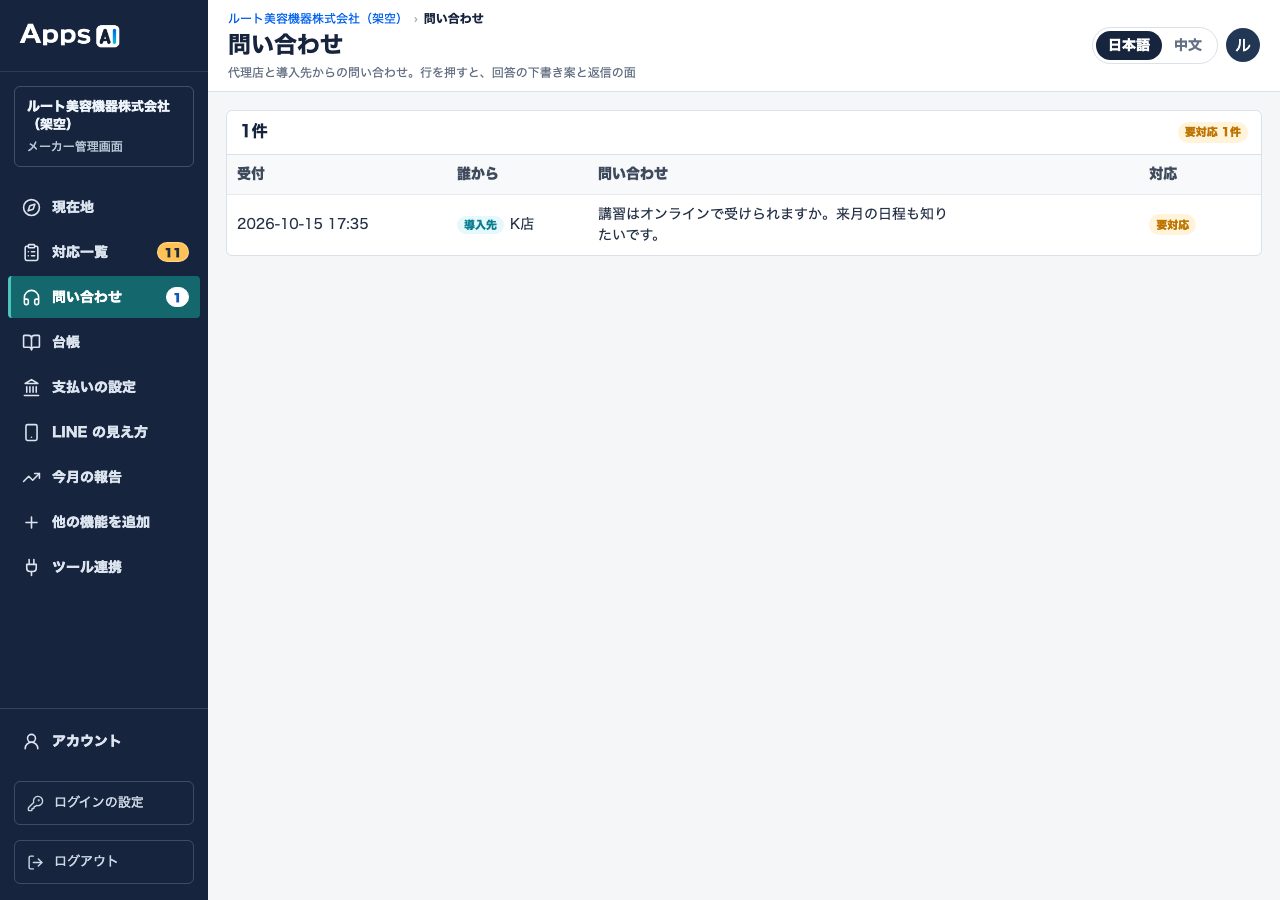1280x900 pixels.
Task: Open ツール連携 in the sidebar
Action: pos(104,567)
